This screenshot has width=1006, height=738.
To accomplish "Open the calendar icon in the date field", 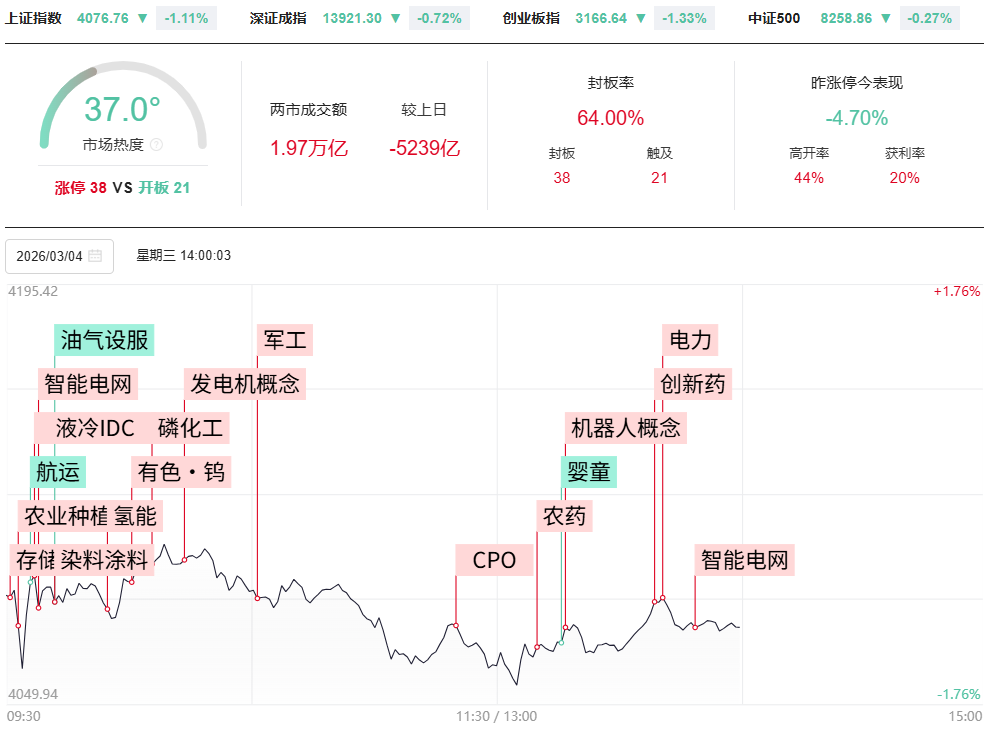I will [x=95, y=256].
